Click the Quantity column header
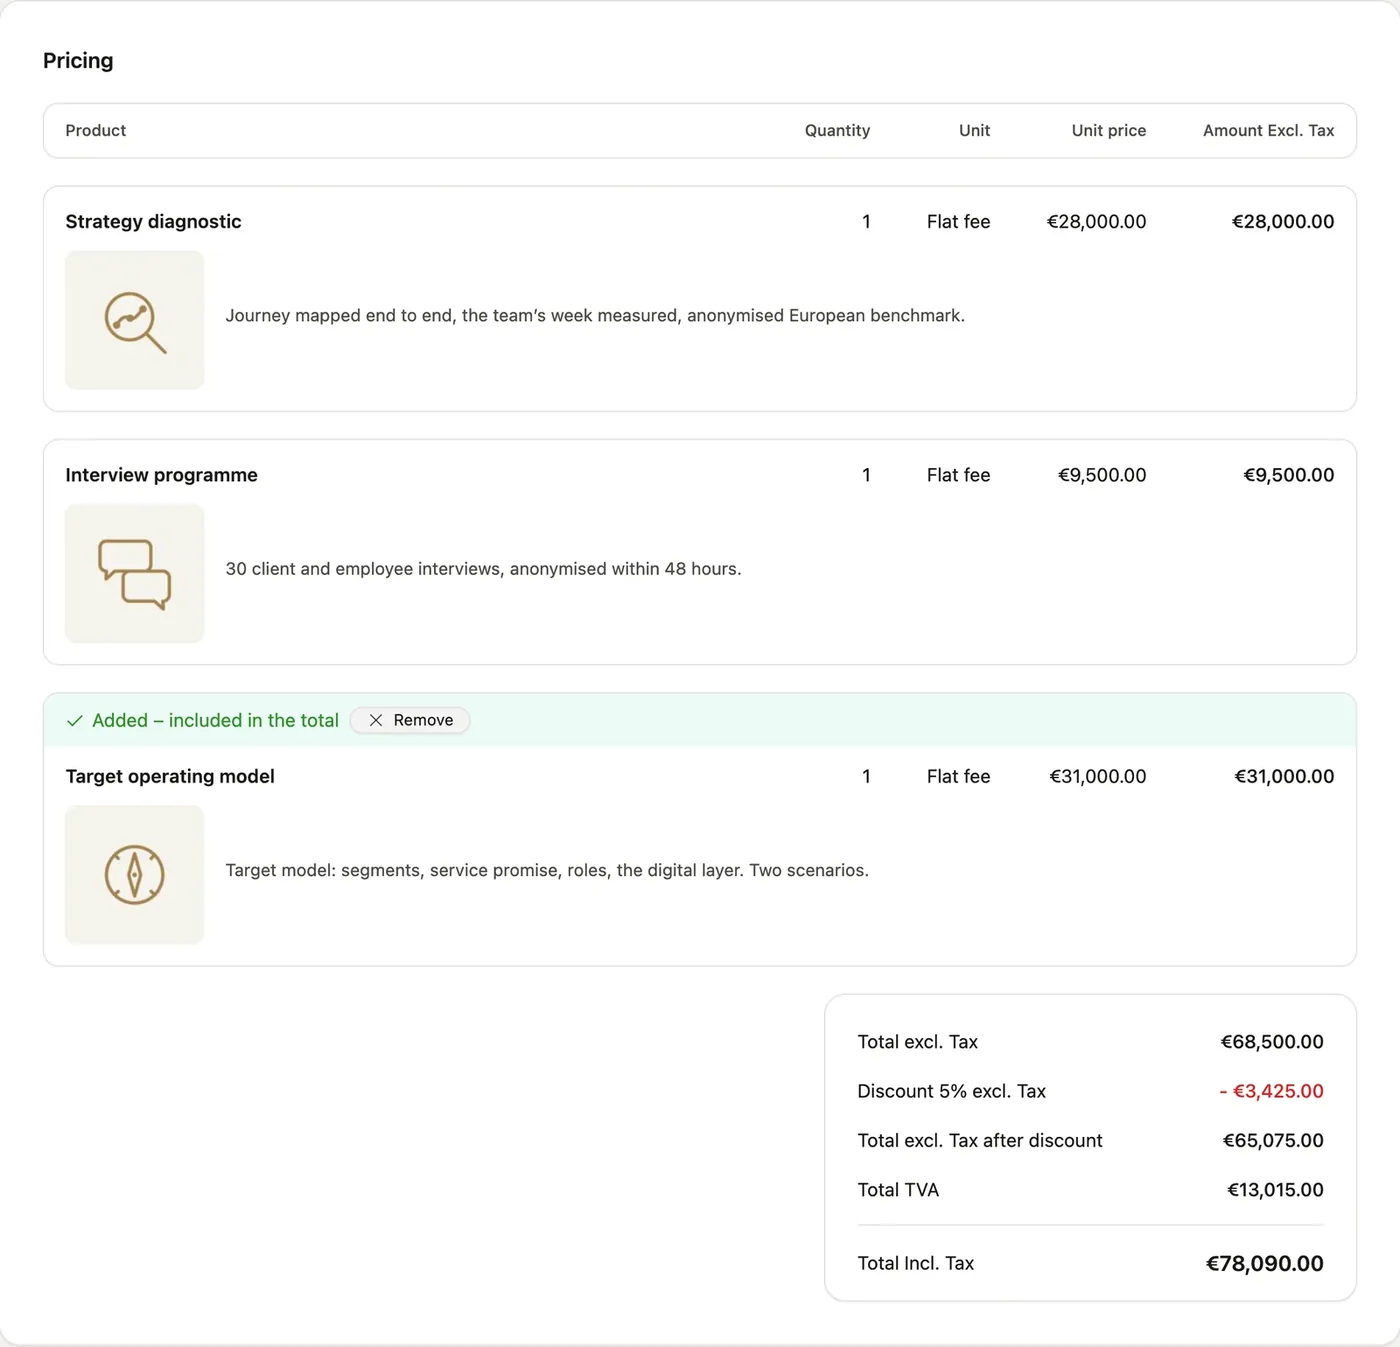Image resolution: width=1400 pixels, height=1347 pixels. [x=837, y=130]
